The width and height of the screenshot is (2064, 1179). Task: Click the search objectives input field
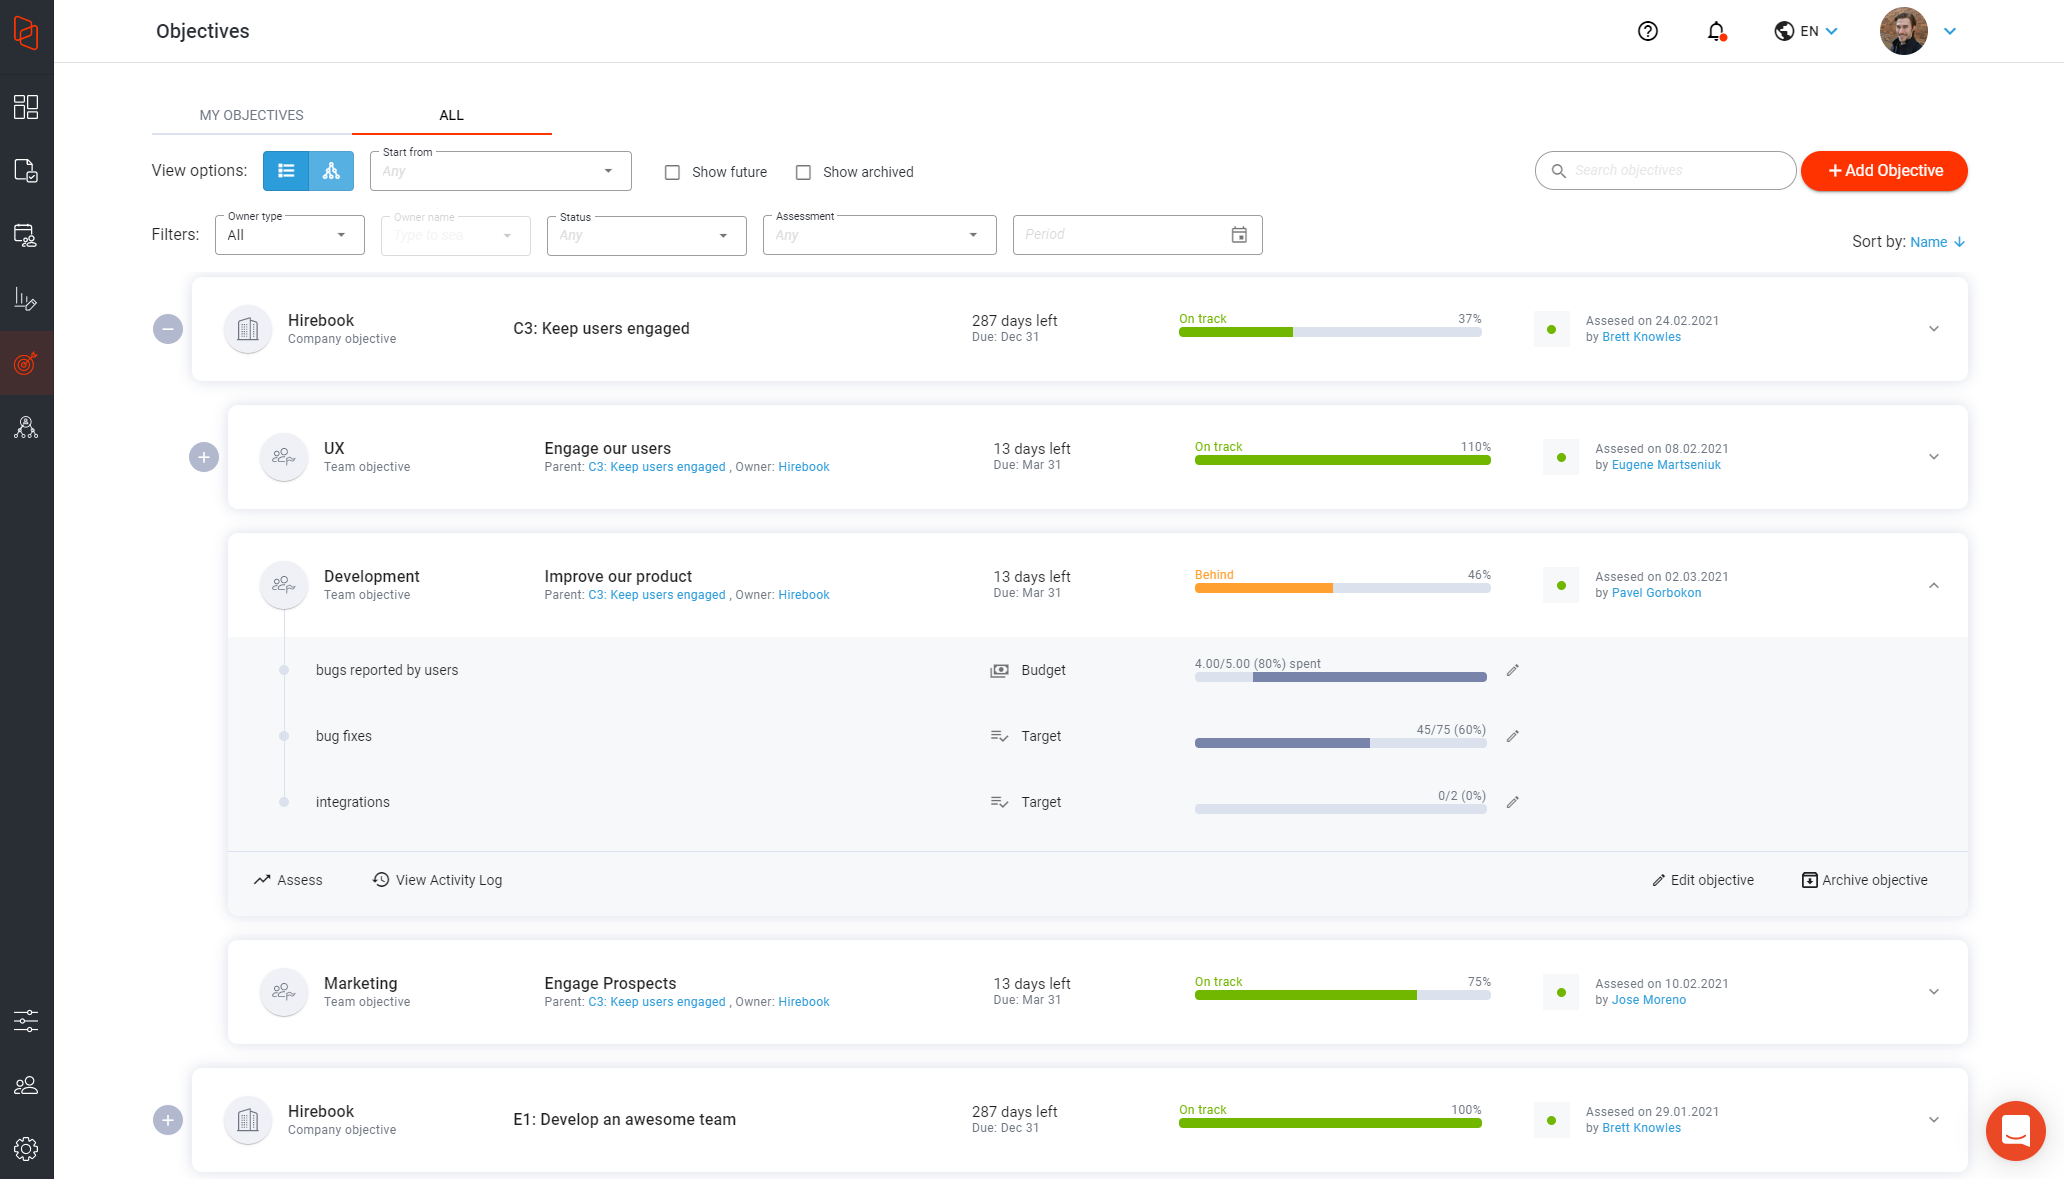click(x=1666, y=170)
